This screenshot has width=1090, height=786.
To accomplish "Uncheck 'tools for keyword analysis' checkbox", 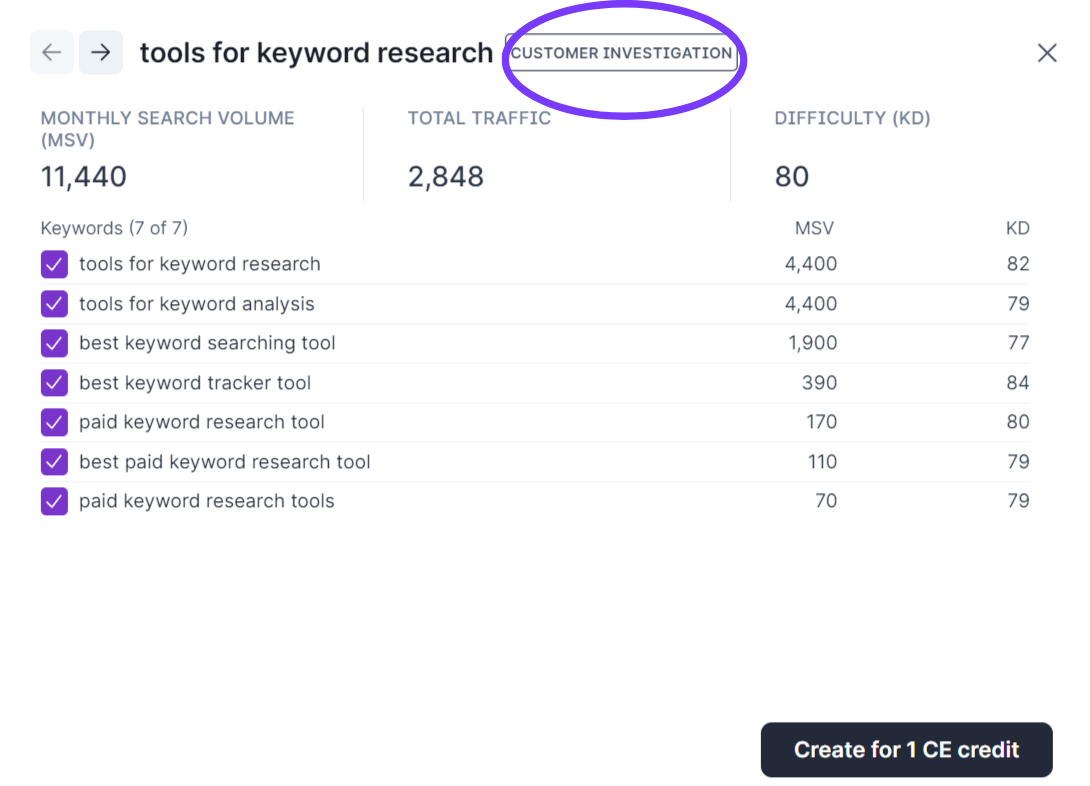I will point(54,304).
